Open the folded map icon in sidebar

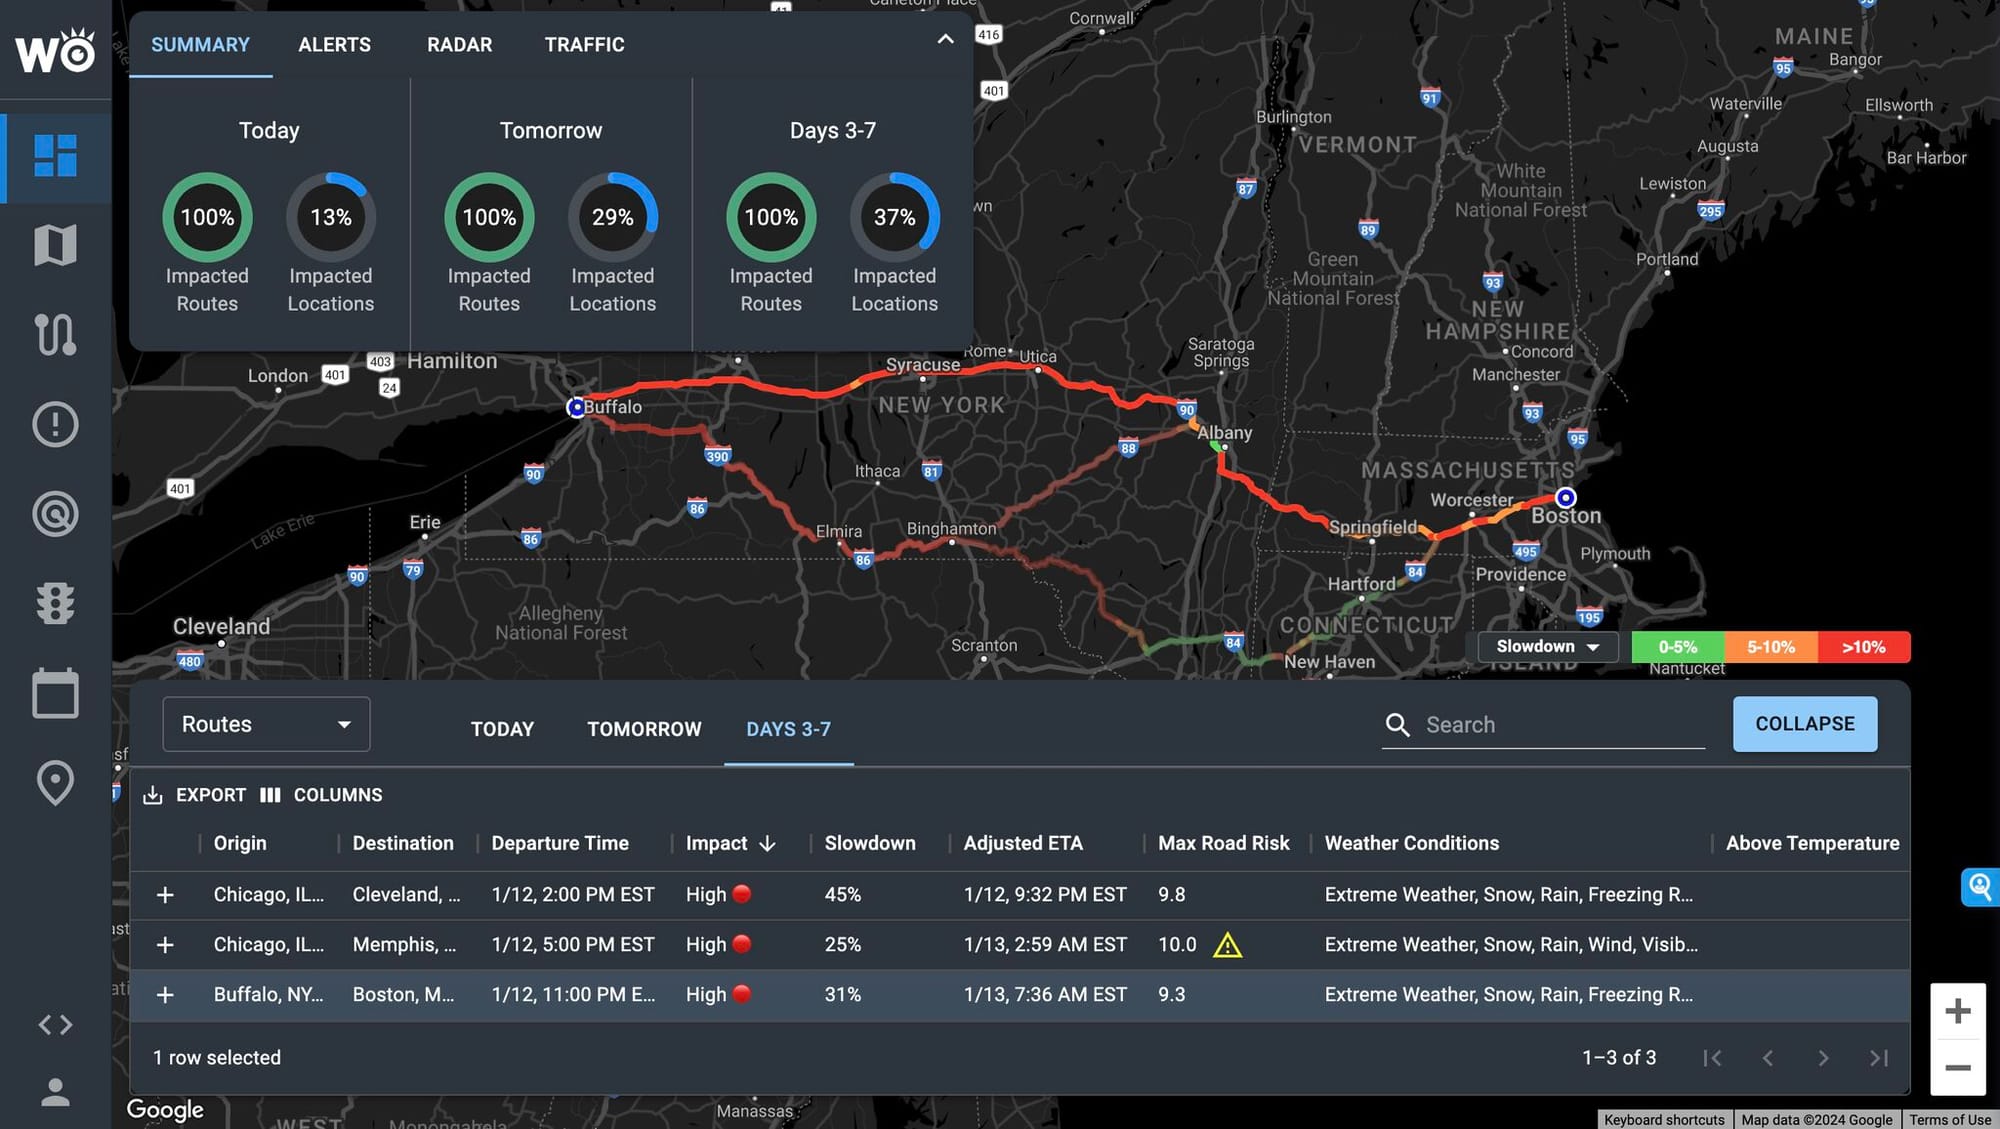coord(55,245)
